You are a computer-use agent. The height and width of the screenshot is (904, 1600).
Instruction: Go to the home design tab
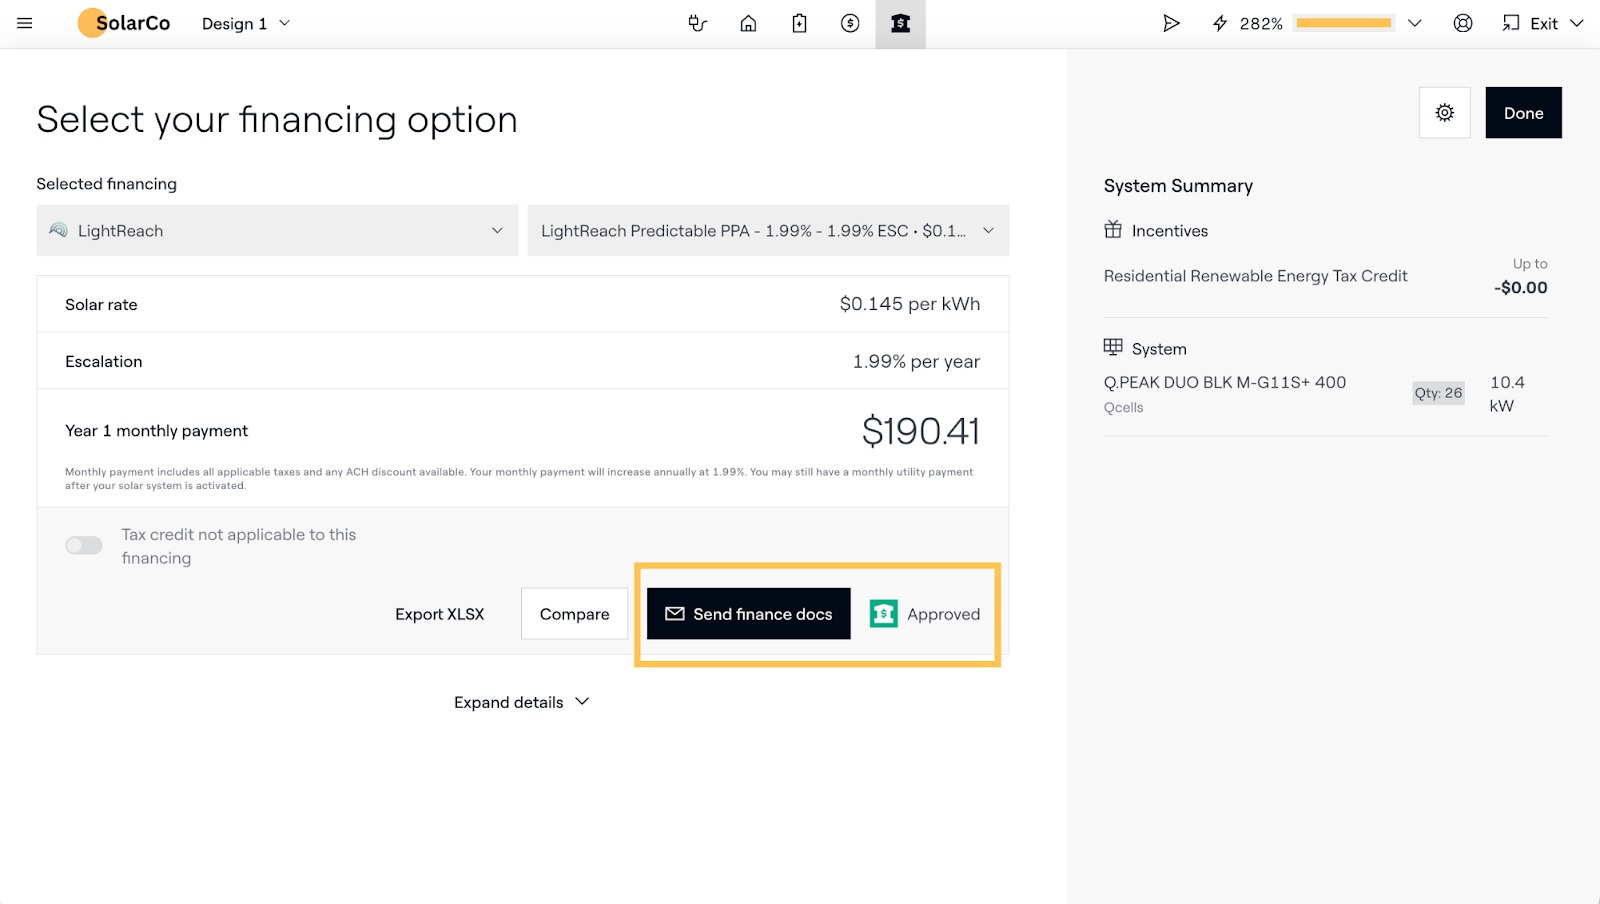click(x=748, y=23)
